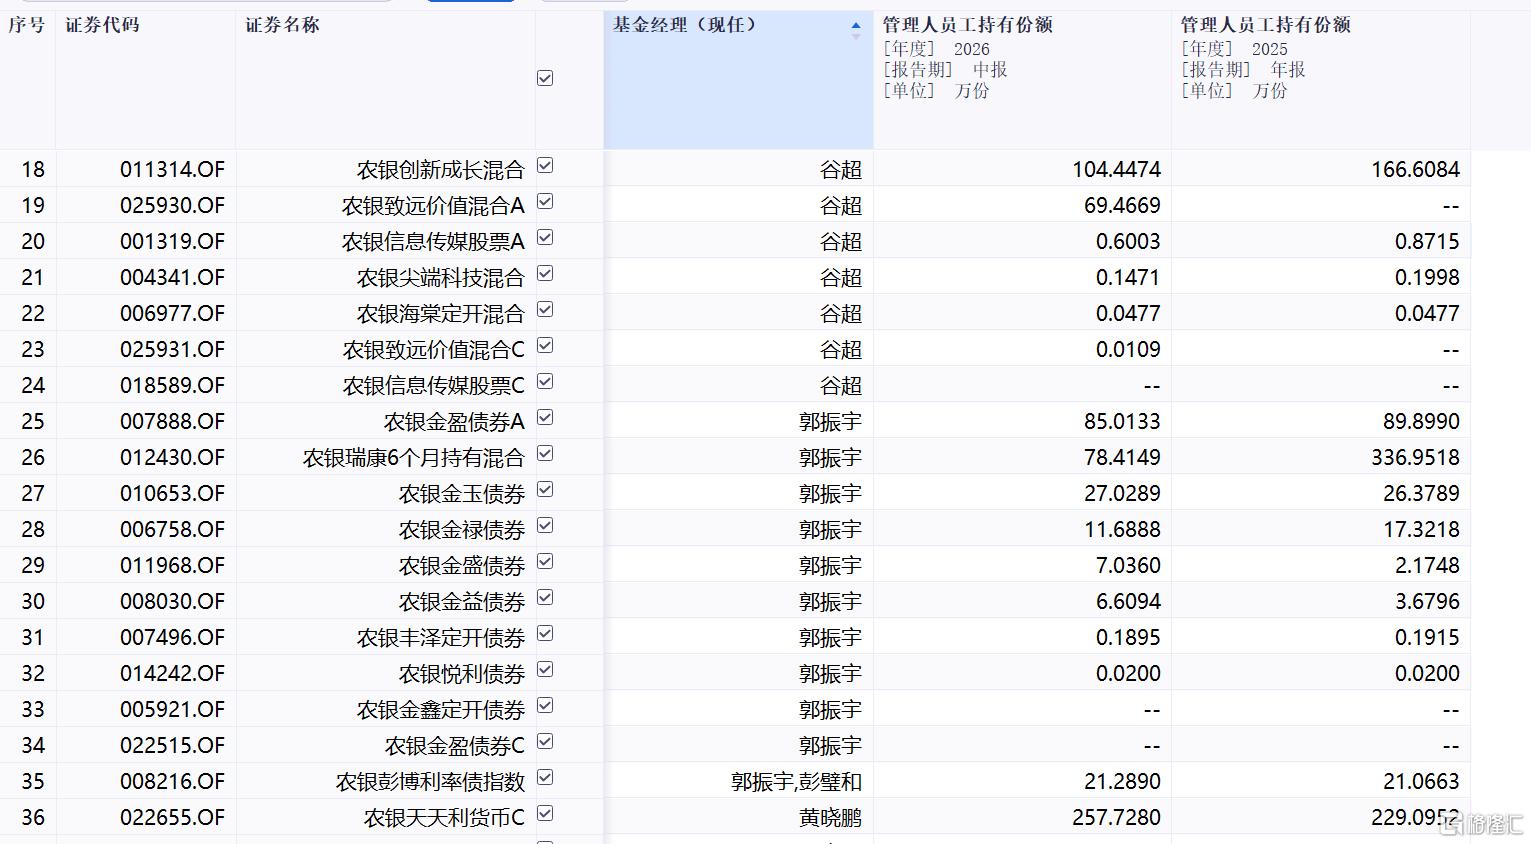Toggle the checkbox for 农银天天利货币C
1531x844 pixels.
click(545, 814)
